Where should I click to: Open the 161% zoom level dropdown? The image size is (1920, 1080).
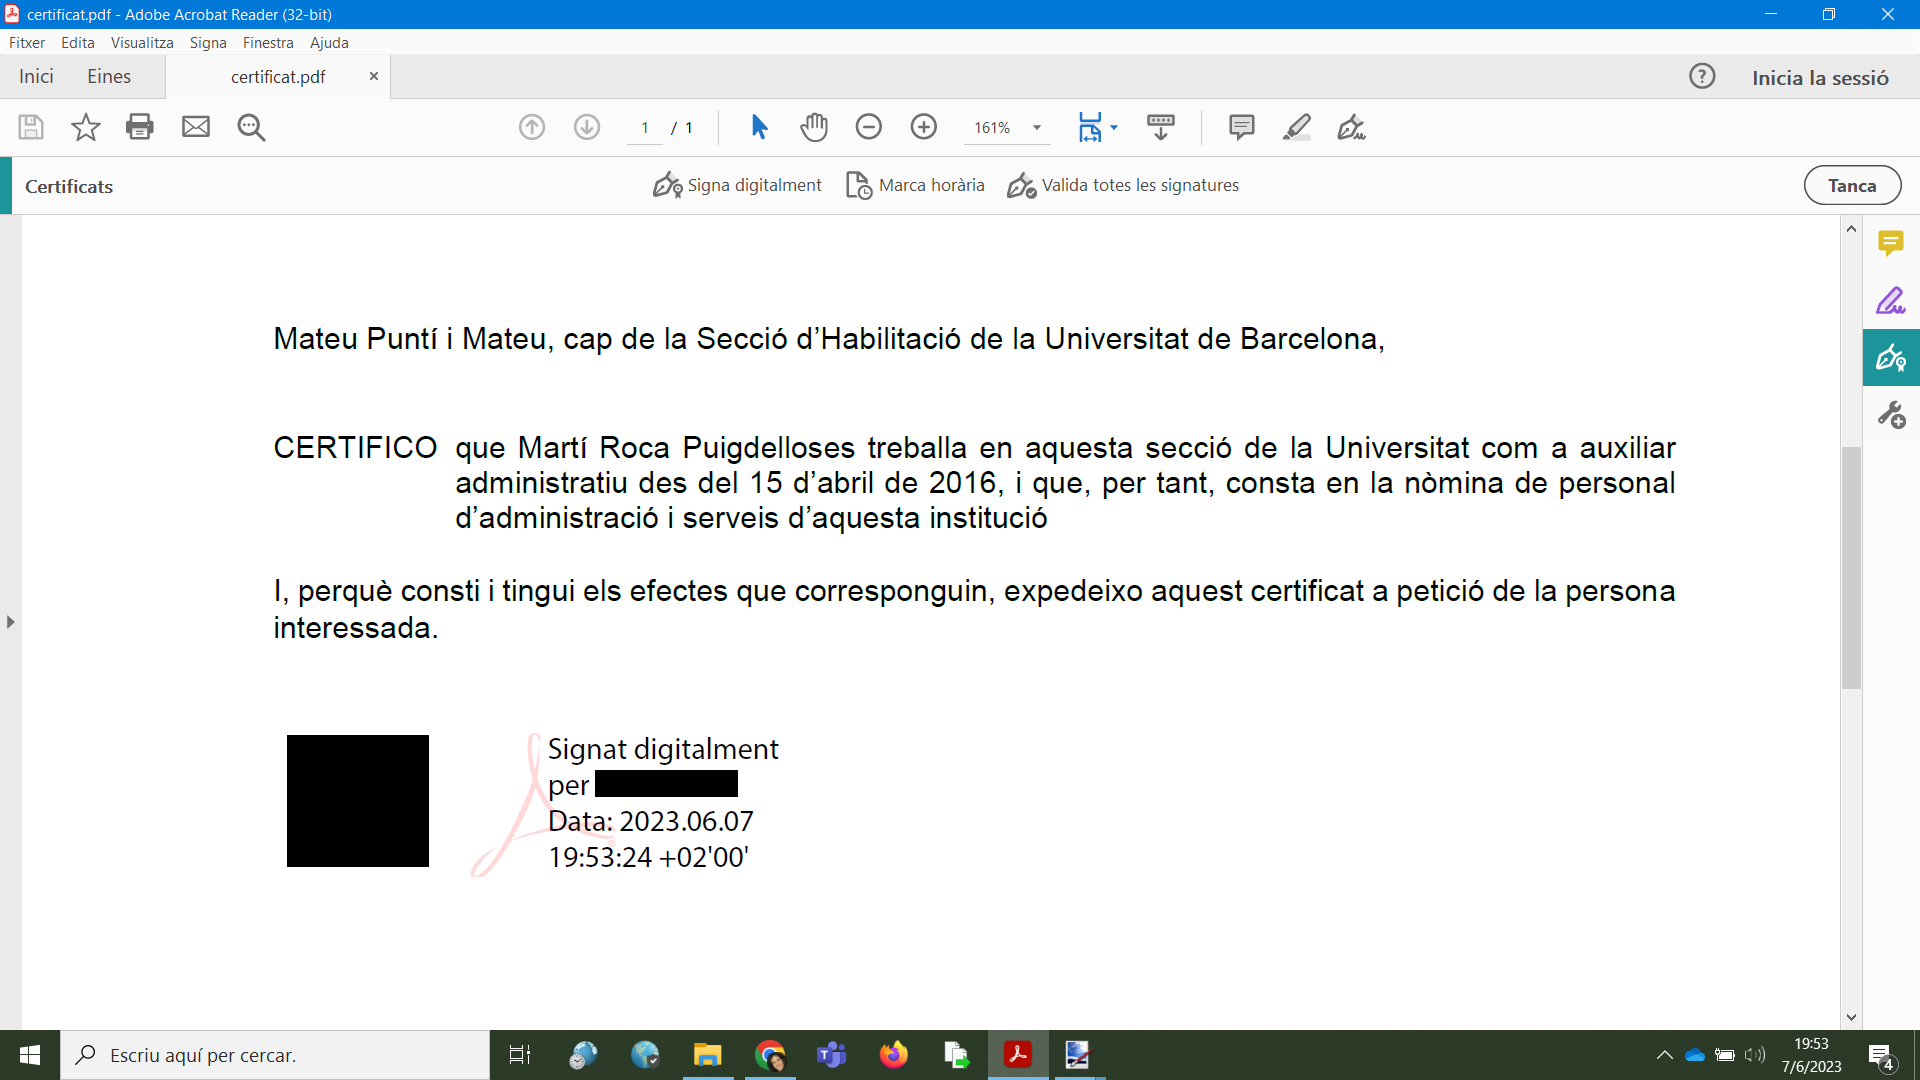point(1037,128)
